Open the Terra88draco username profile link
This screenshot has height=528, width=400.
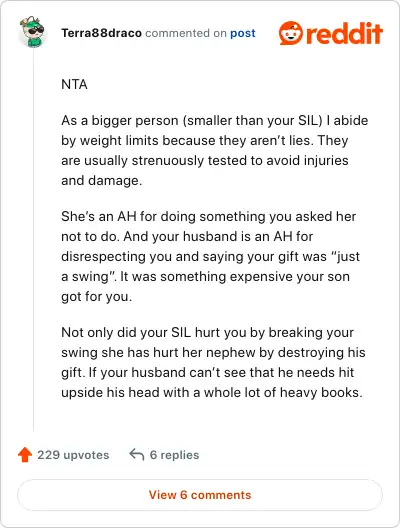pos(101,33)
